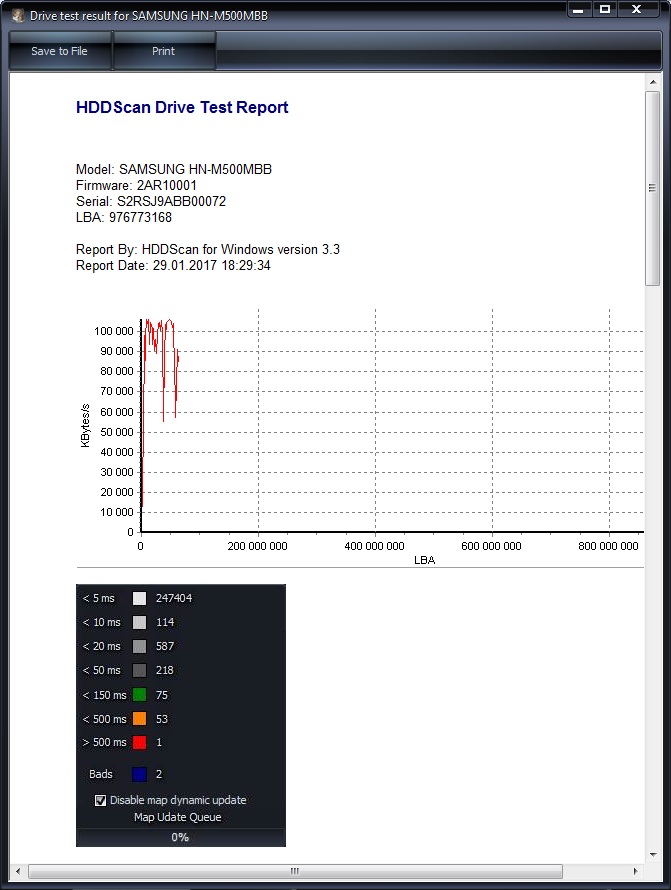Image resolution: width=671 pixels, height=890 pixels.
Task: Click the 100 000 y-axis value
Action: click(114, 331)
